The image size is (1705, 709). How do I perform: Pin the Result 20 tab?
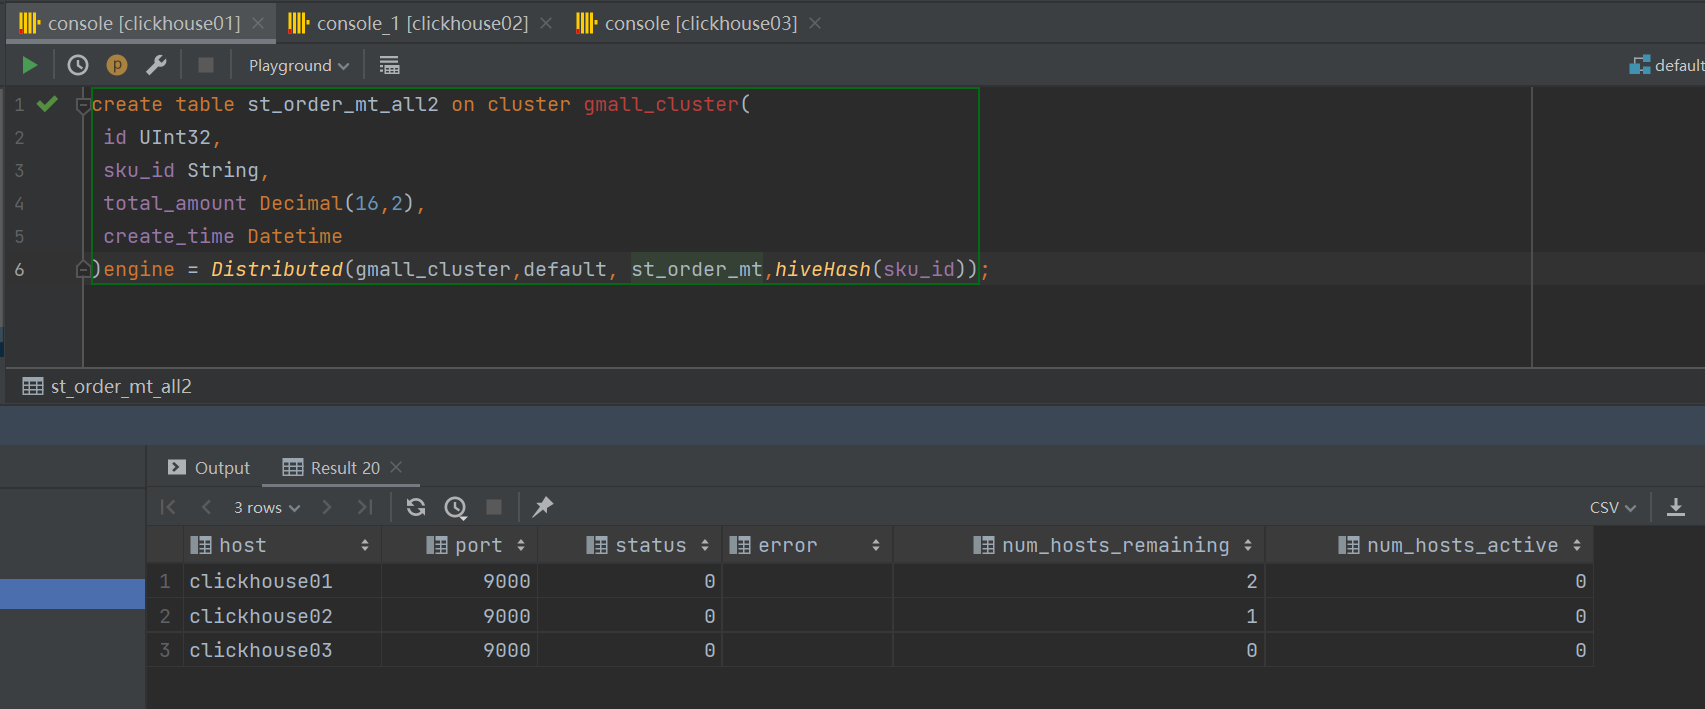(x=543, y=507)
